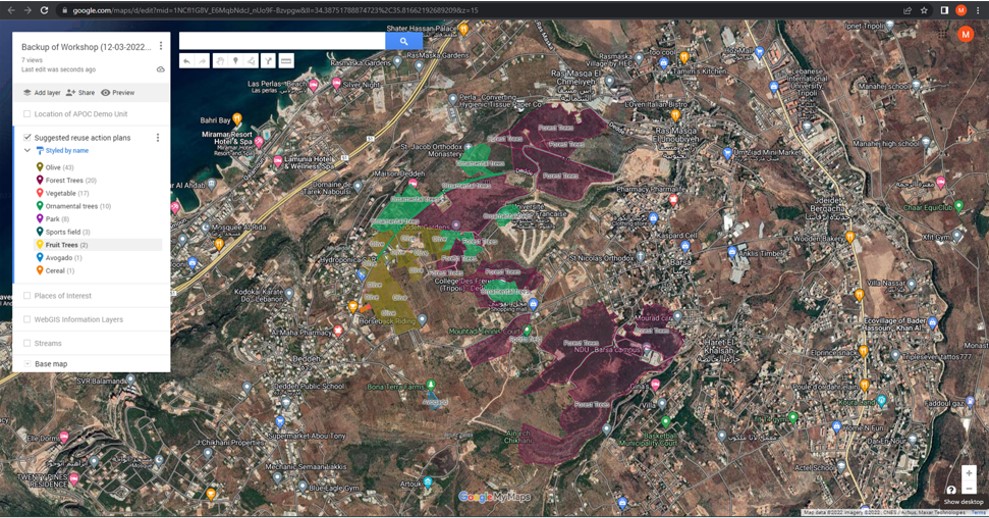Image resolution: width=989 pixels, height=518 pixels.
Task: Click the add directions tool
Action: click(x=268, y=61)
